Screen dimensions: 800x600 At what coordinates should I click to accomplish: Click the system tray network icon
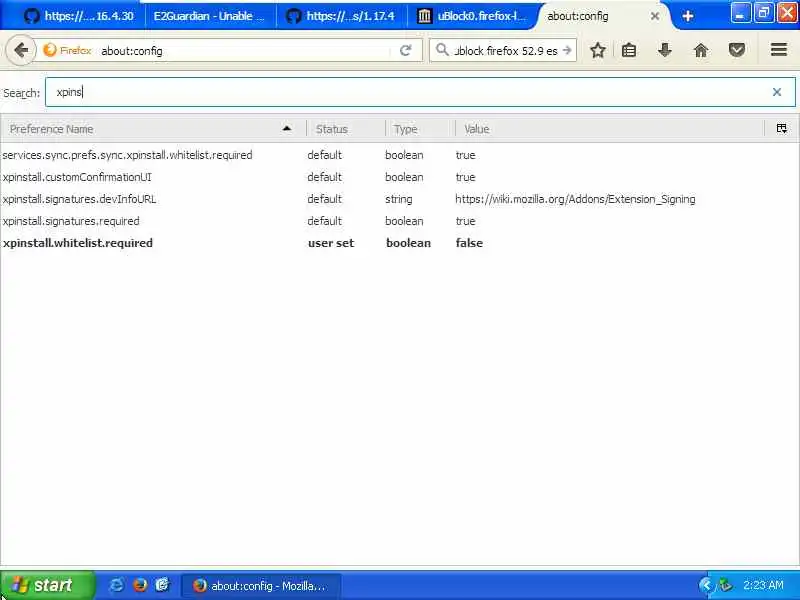point(725,585)
